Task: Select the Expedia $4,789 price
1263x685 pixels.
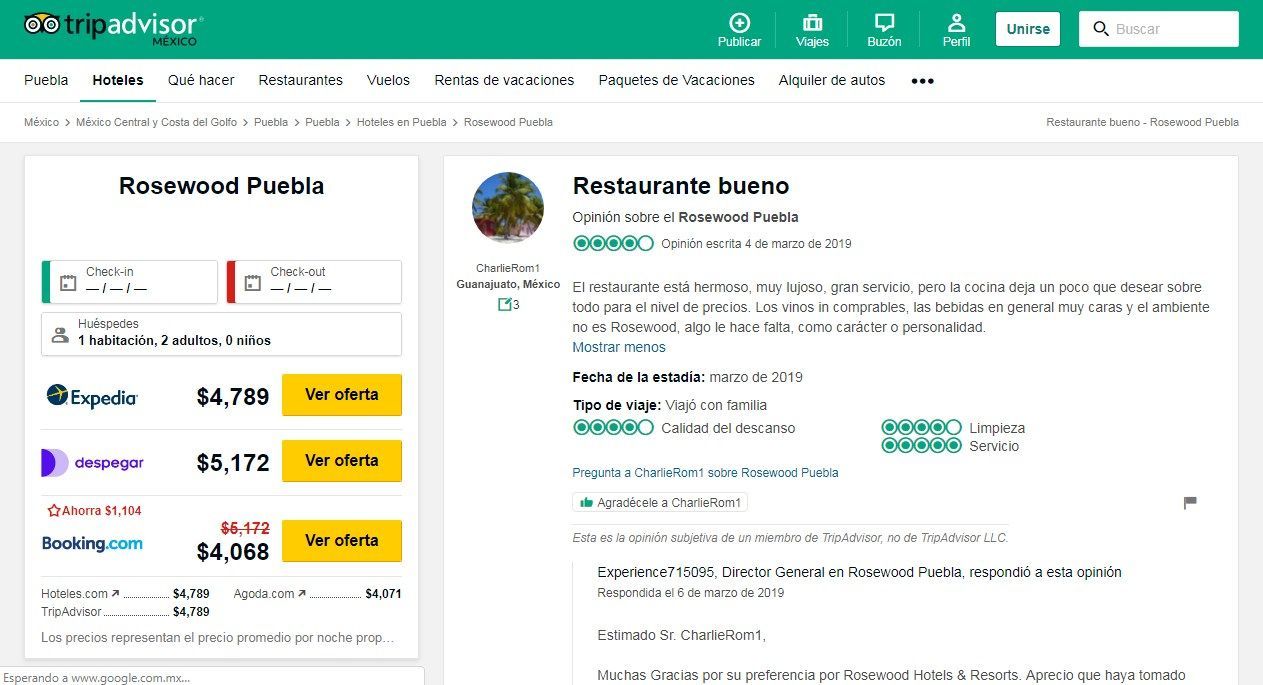Action: pyautogui.click(x=233, y=397)
